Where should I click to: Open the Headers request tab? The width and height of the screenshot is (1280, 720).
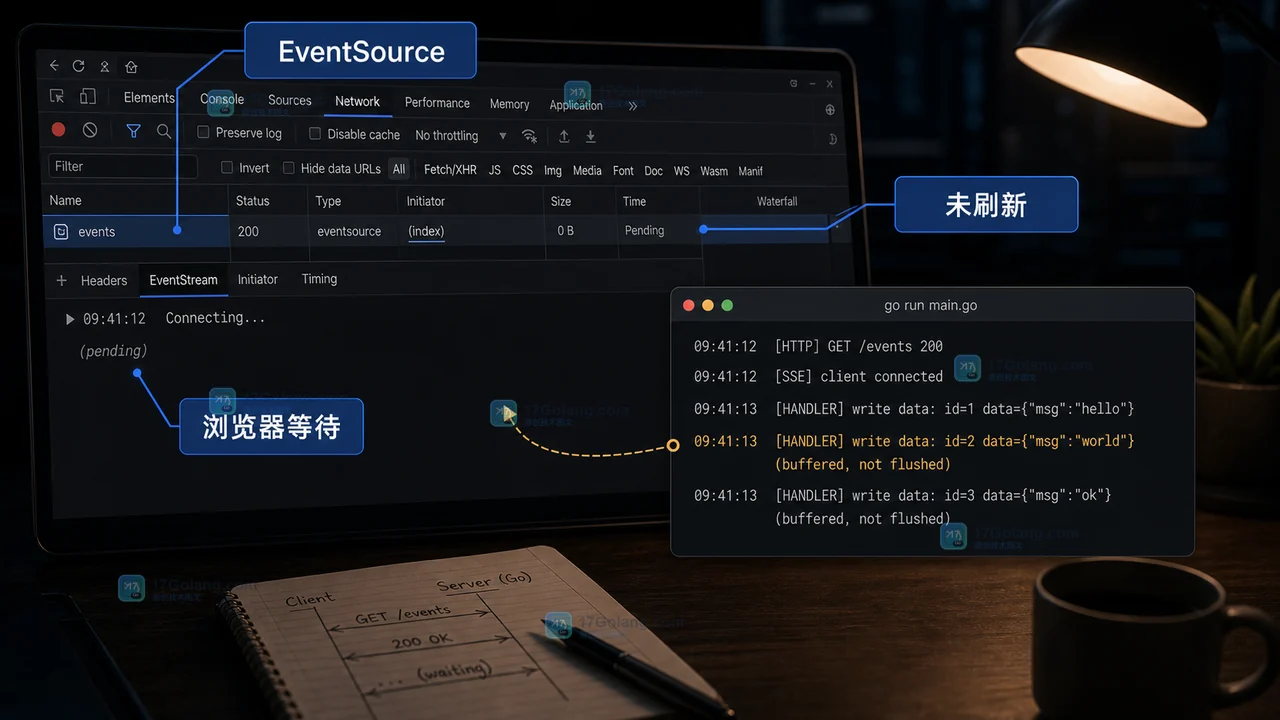click(104, 281)
